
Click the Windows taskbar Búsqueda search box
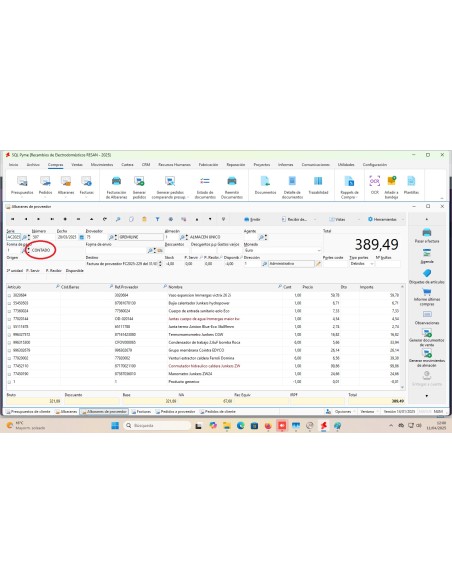click(157, 425)
